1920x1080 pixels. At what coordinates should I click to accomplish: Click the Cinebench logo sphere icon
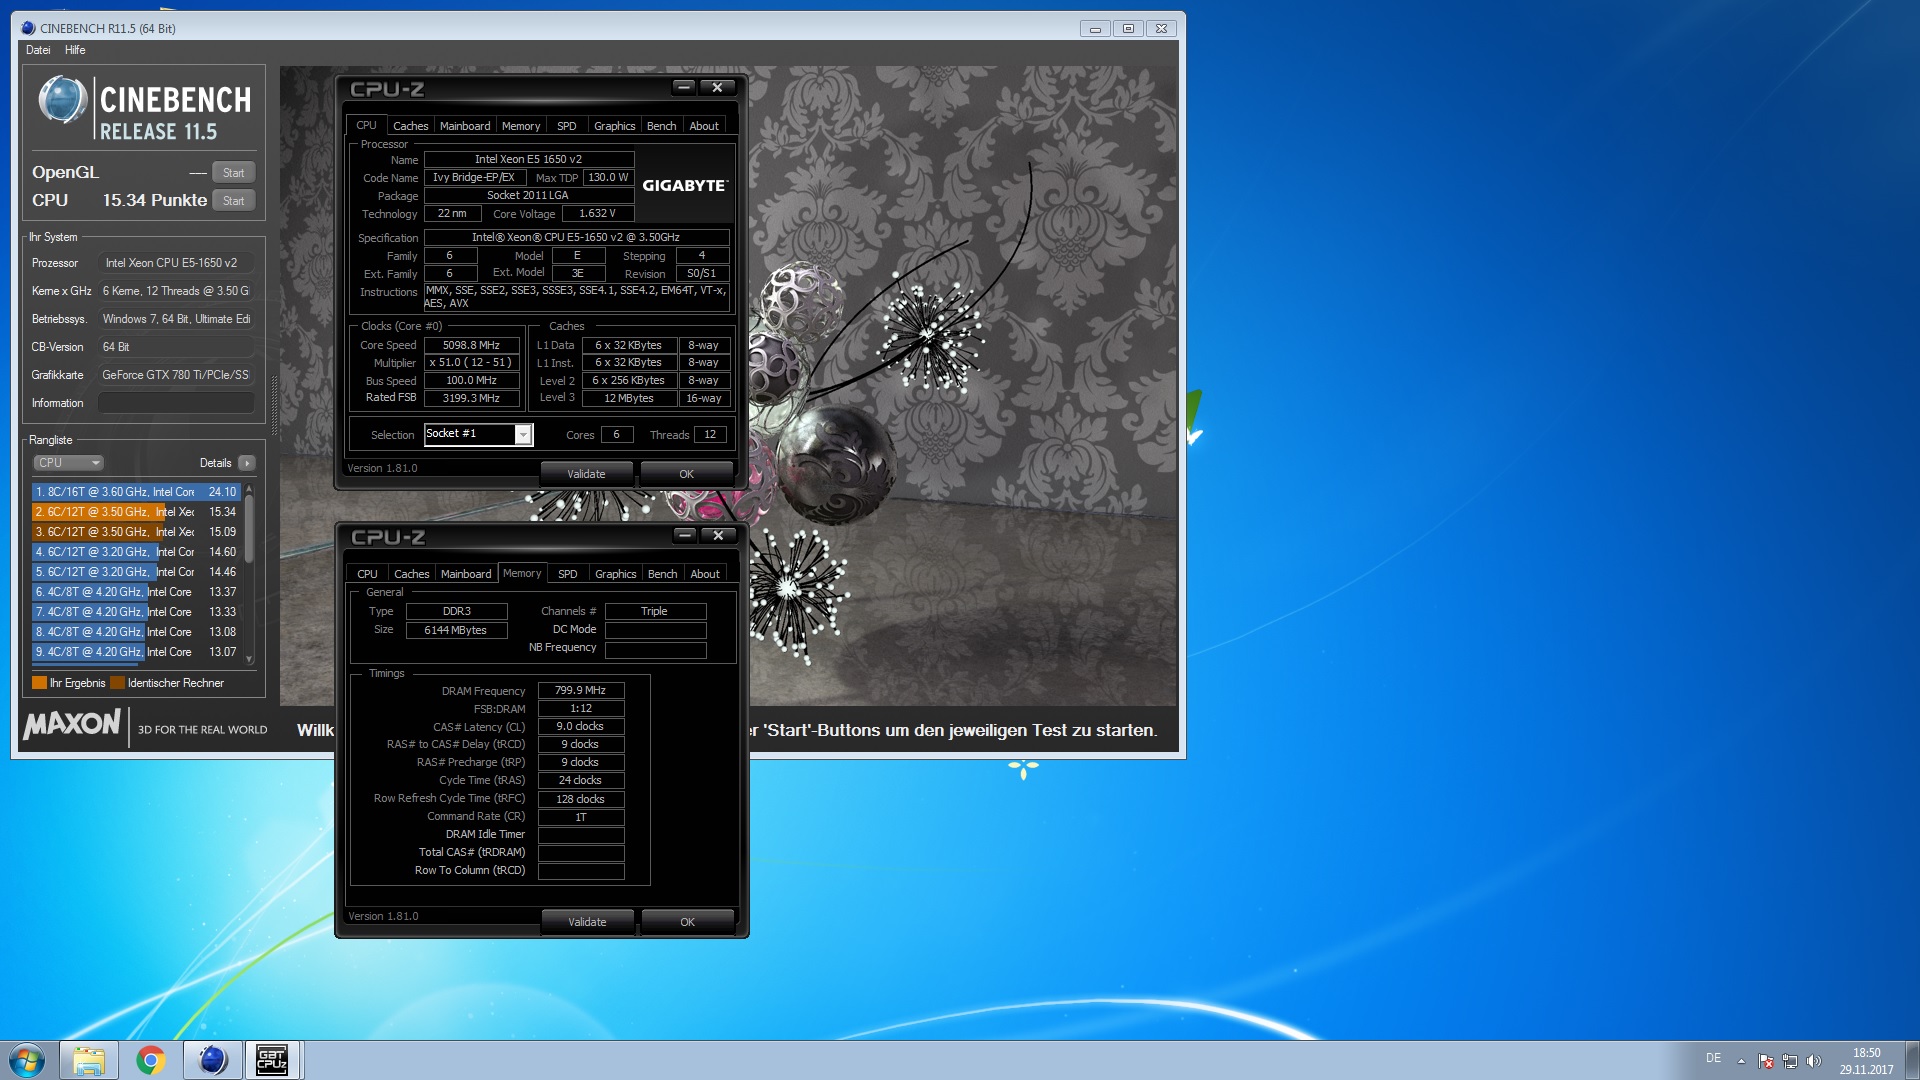tap(62, 100)
